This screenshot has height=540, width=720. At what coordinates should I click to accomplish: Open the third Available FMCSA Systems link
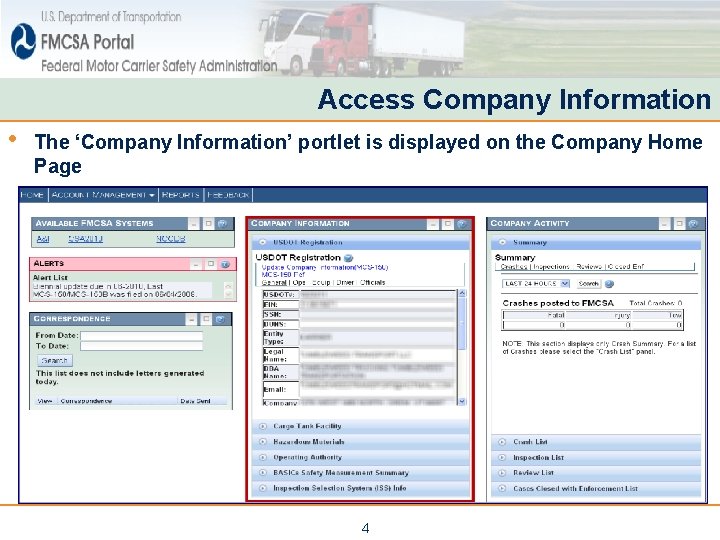point(170,239)
